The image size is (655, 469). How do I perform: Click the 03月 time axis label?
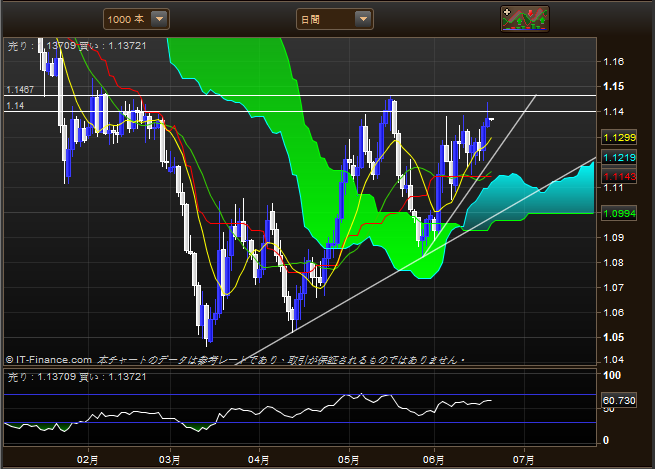pos(170,460)
